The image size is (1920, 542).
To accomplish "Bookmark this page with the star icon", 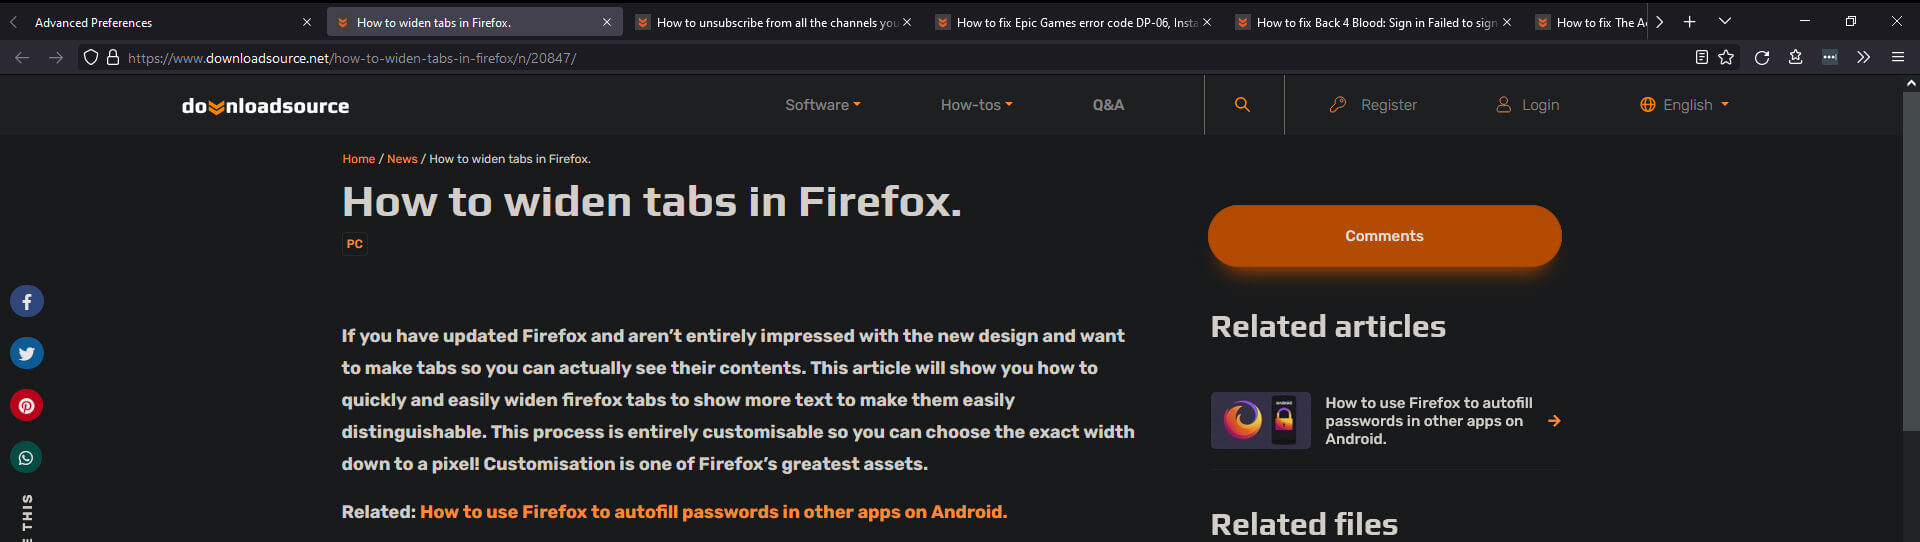I will click(x=1726, y=58).
